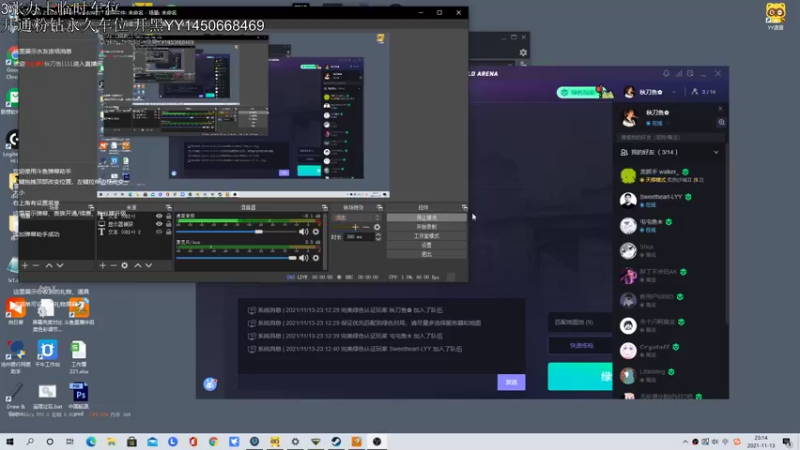The height and width of the screenshot is (450, 800).
Task: Click the purple send button in chat
Action: tap(511, 382)
